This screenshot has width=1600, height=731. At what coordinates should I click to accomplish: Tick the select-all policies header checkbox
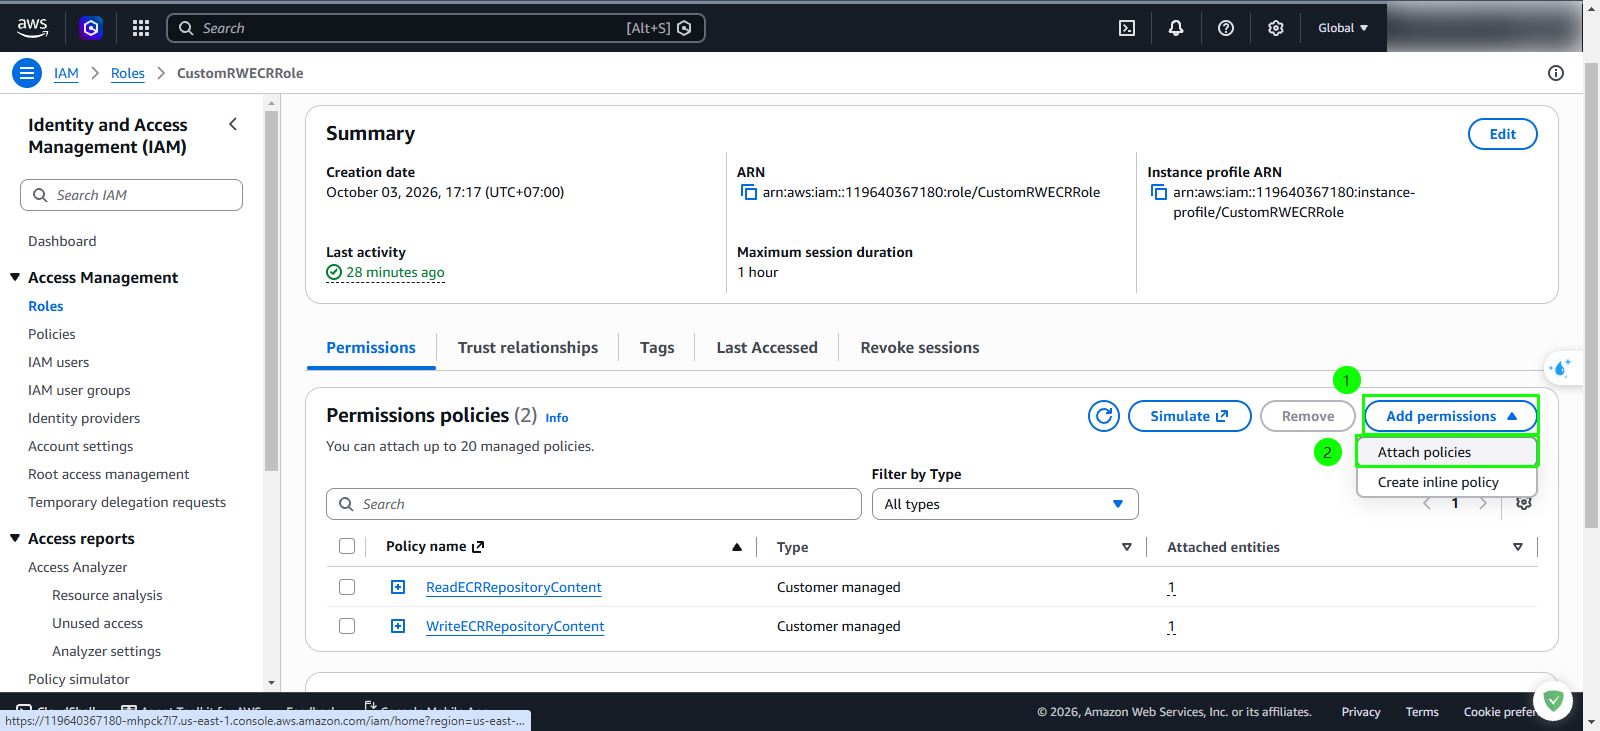pyautogui.click(x=347, y=546)
